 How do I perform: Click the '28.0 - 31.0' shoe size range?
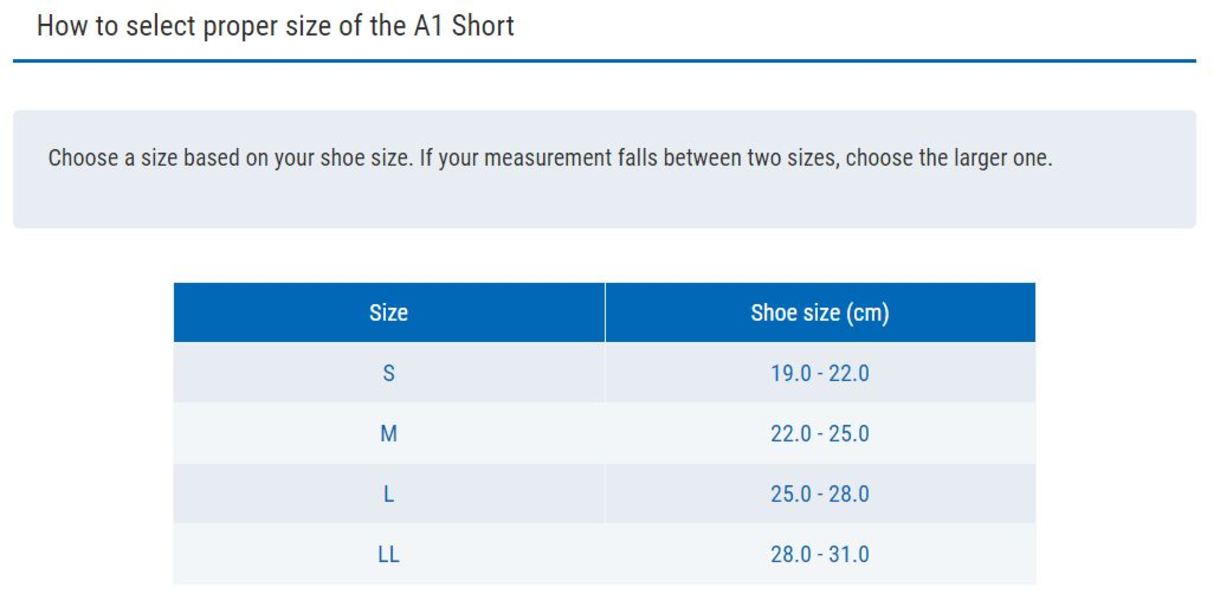click(819, 554)
